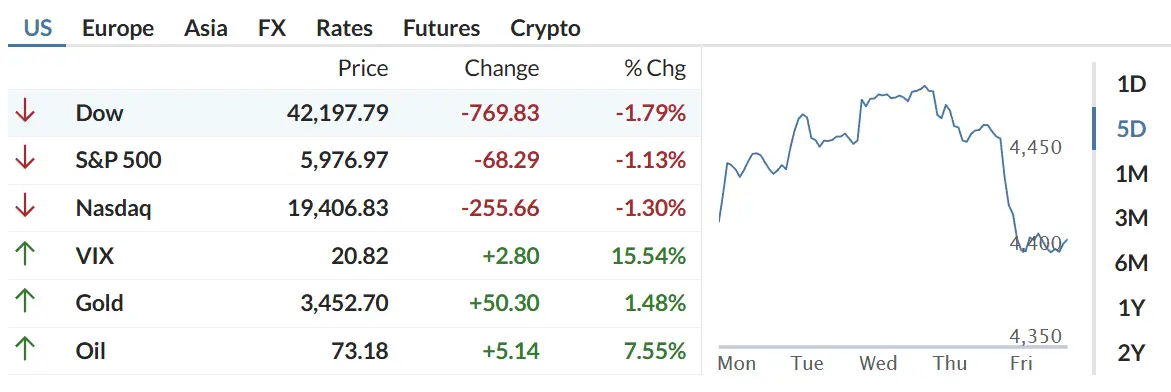The image size is (1171, 392).
Task: Set chart range to 1D
Action: (x=1131, y=84)
